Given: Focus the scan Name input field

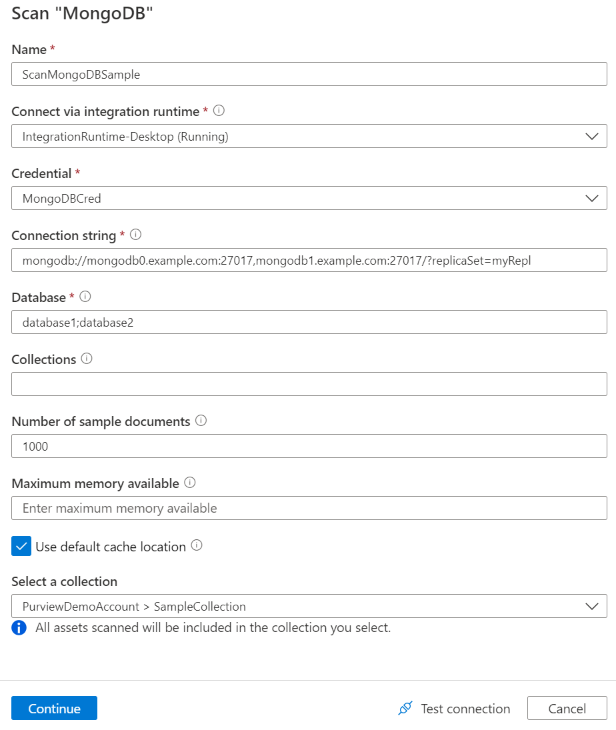Looking at the screenshot, I should click(308, 74).
